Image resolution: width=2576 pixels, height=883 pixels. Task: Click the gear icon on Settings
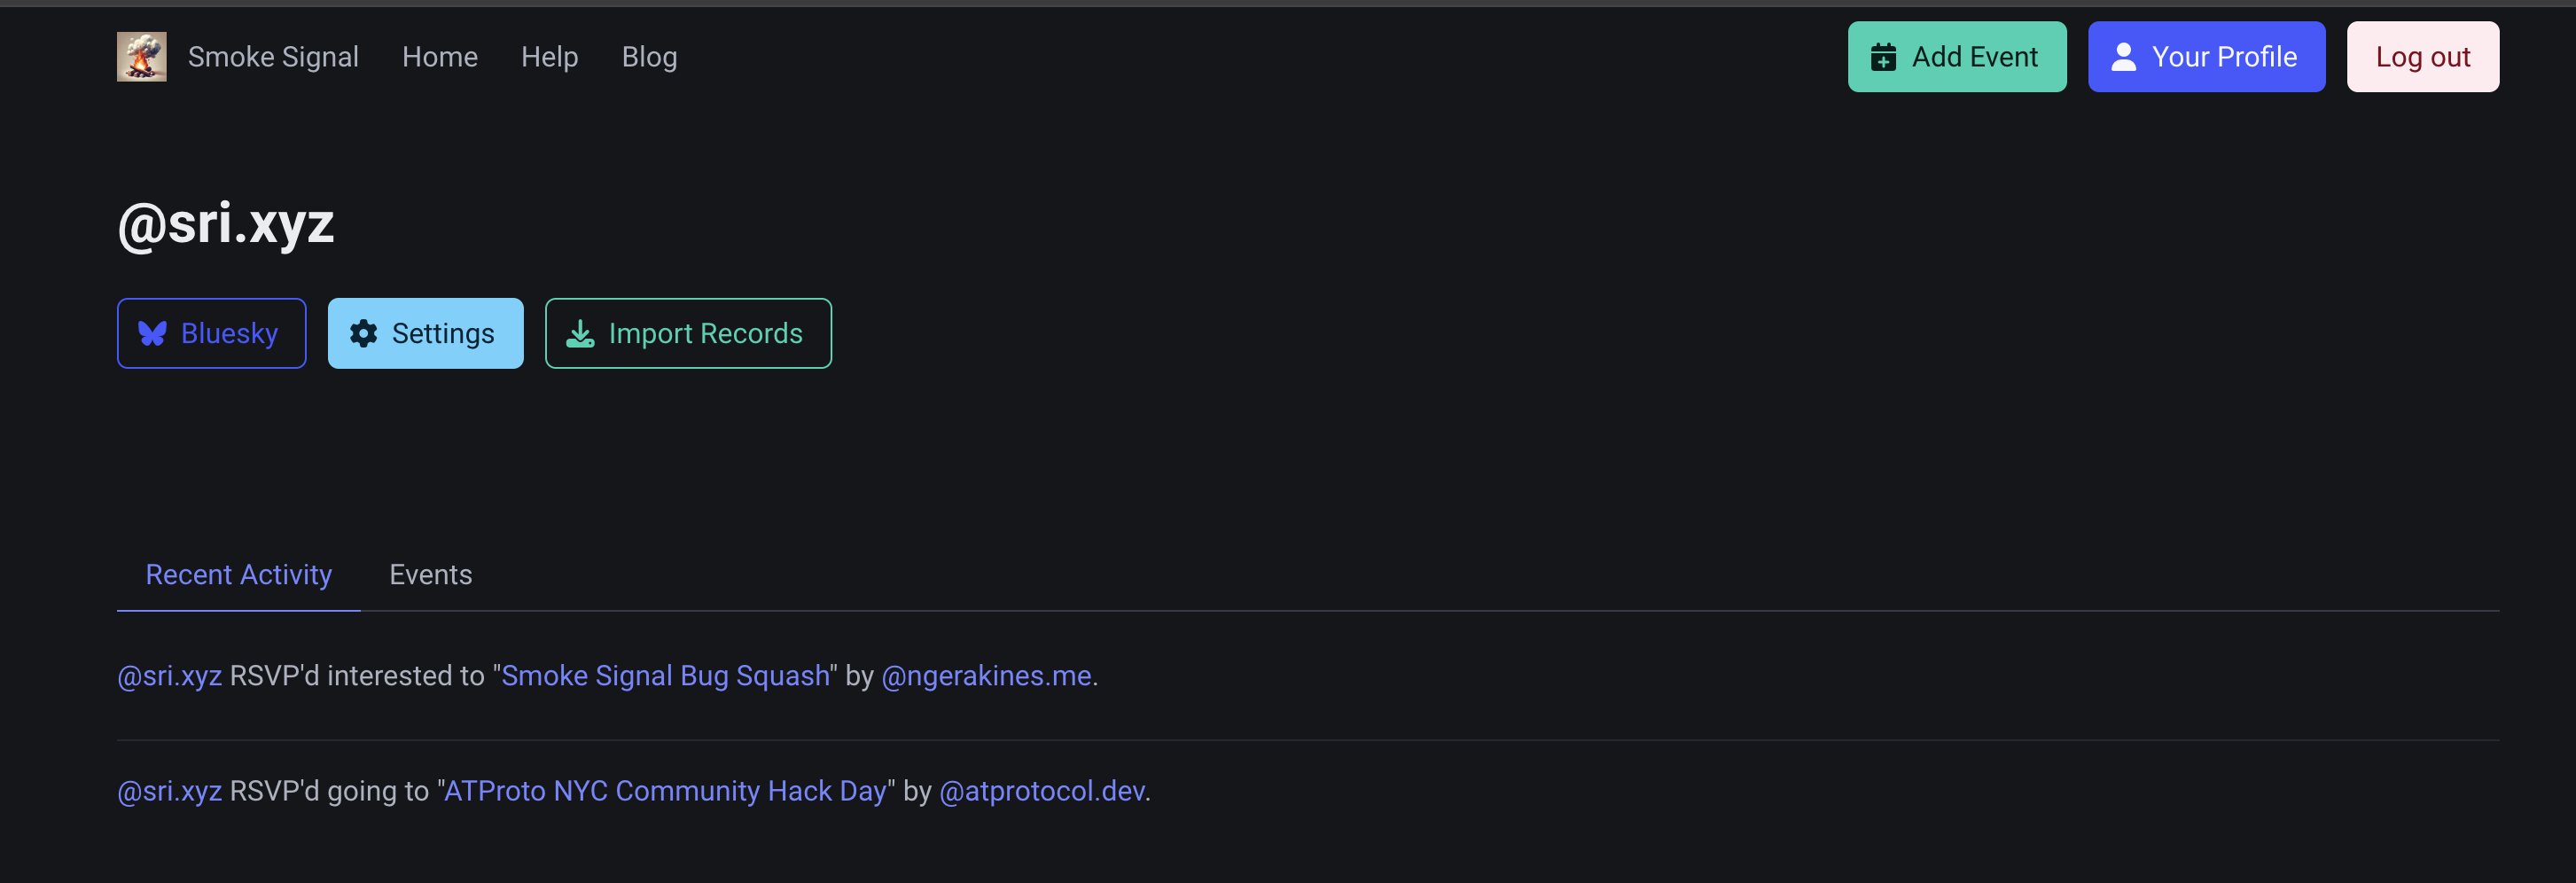pyautogui.click(x=363, y=333)
